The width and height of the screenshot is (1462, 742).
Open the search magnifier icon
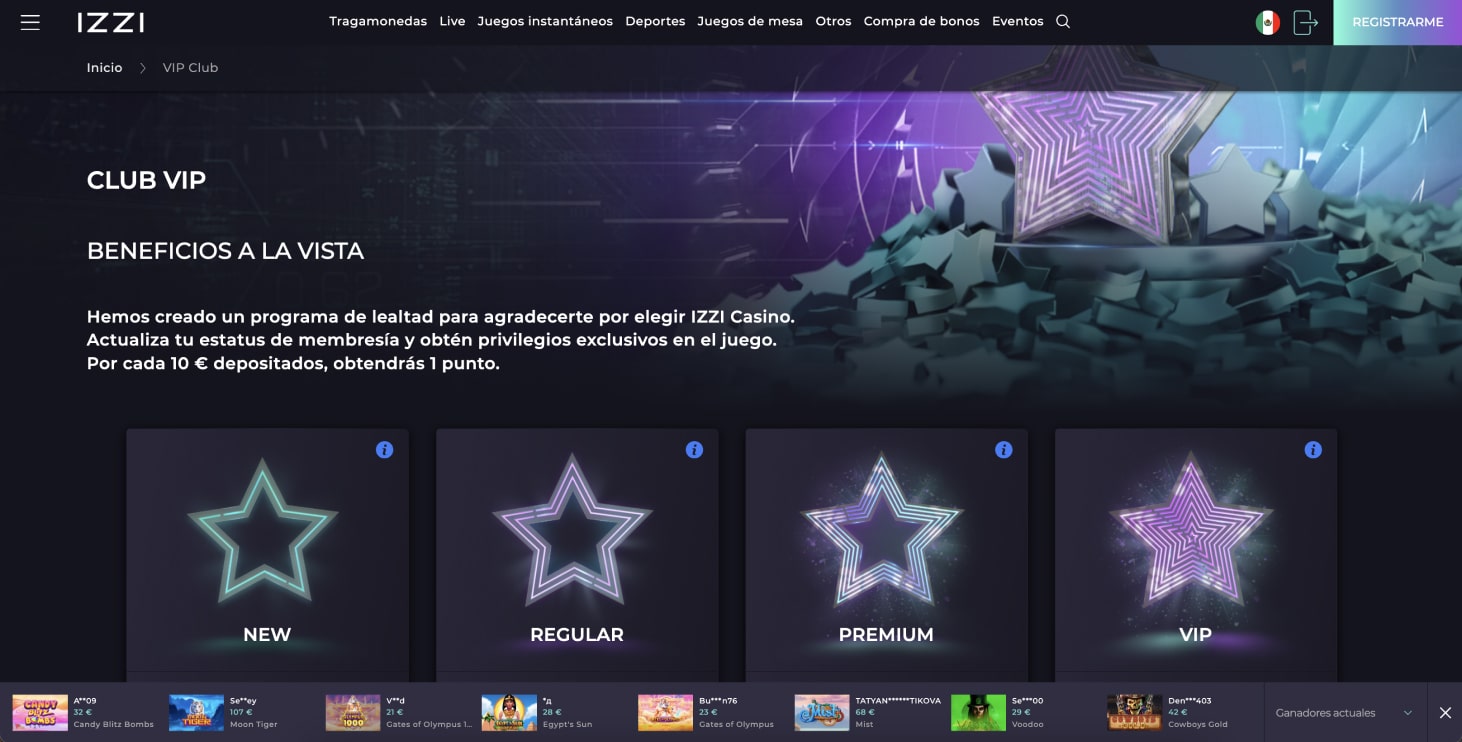click(x=1063, y=21)
